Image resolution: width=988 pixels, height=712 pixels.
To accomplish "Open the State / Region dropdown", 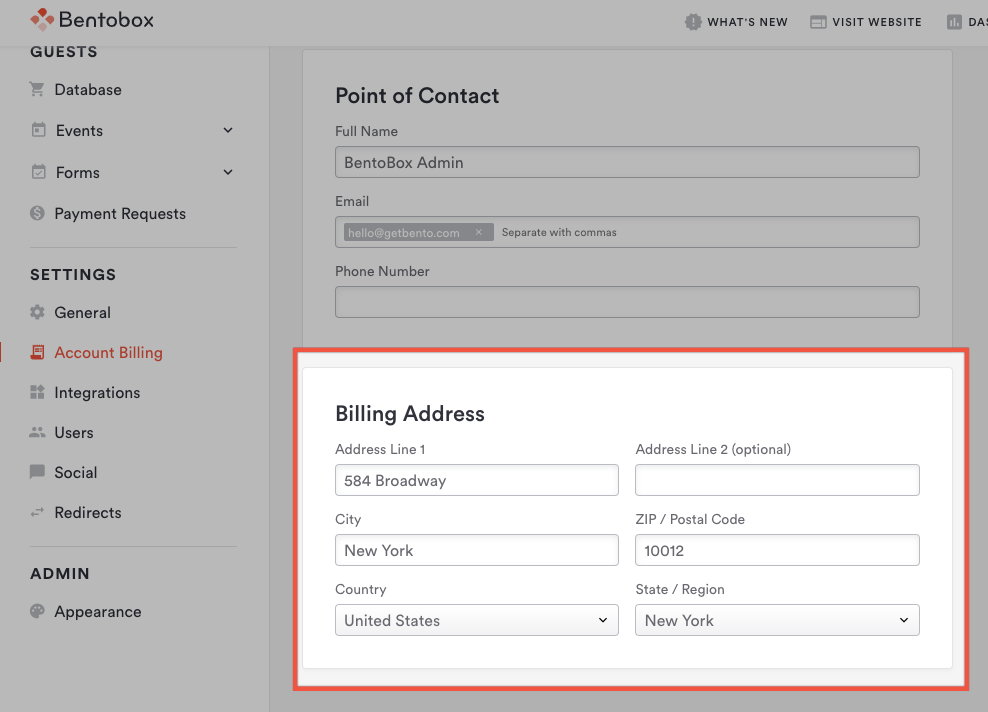I will click(777, 620).
